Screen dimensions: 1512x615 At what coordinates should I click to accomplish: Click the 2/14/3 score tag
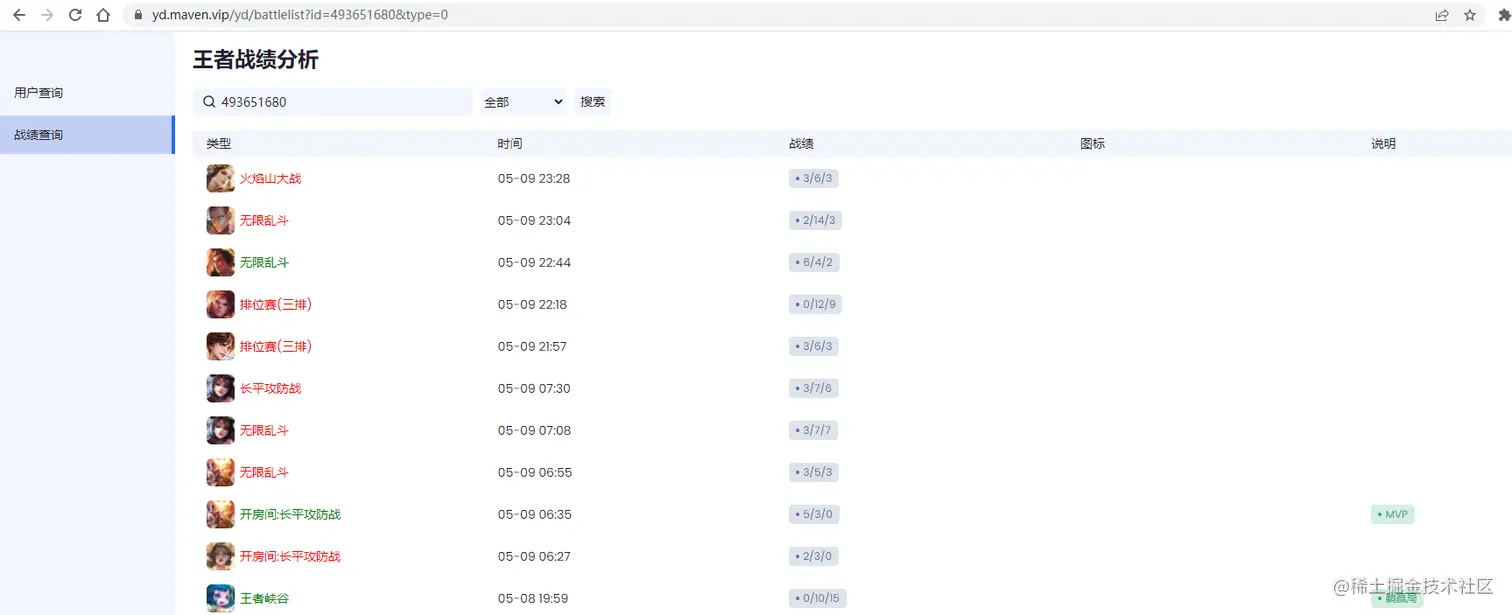[815, 220]
